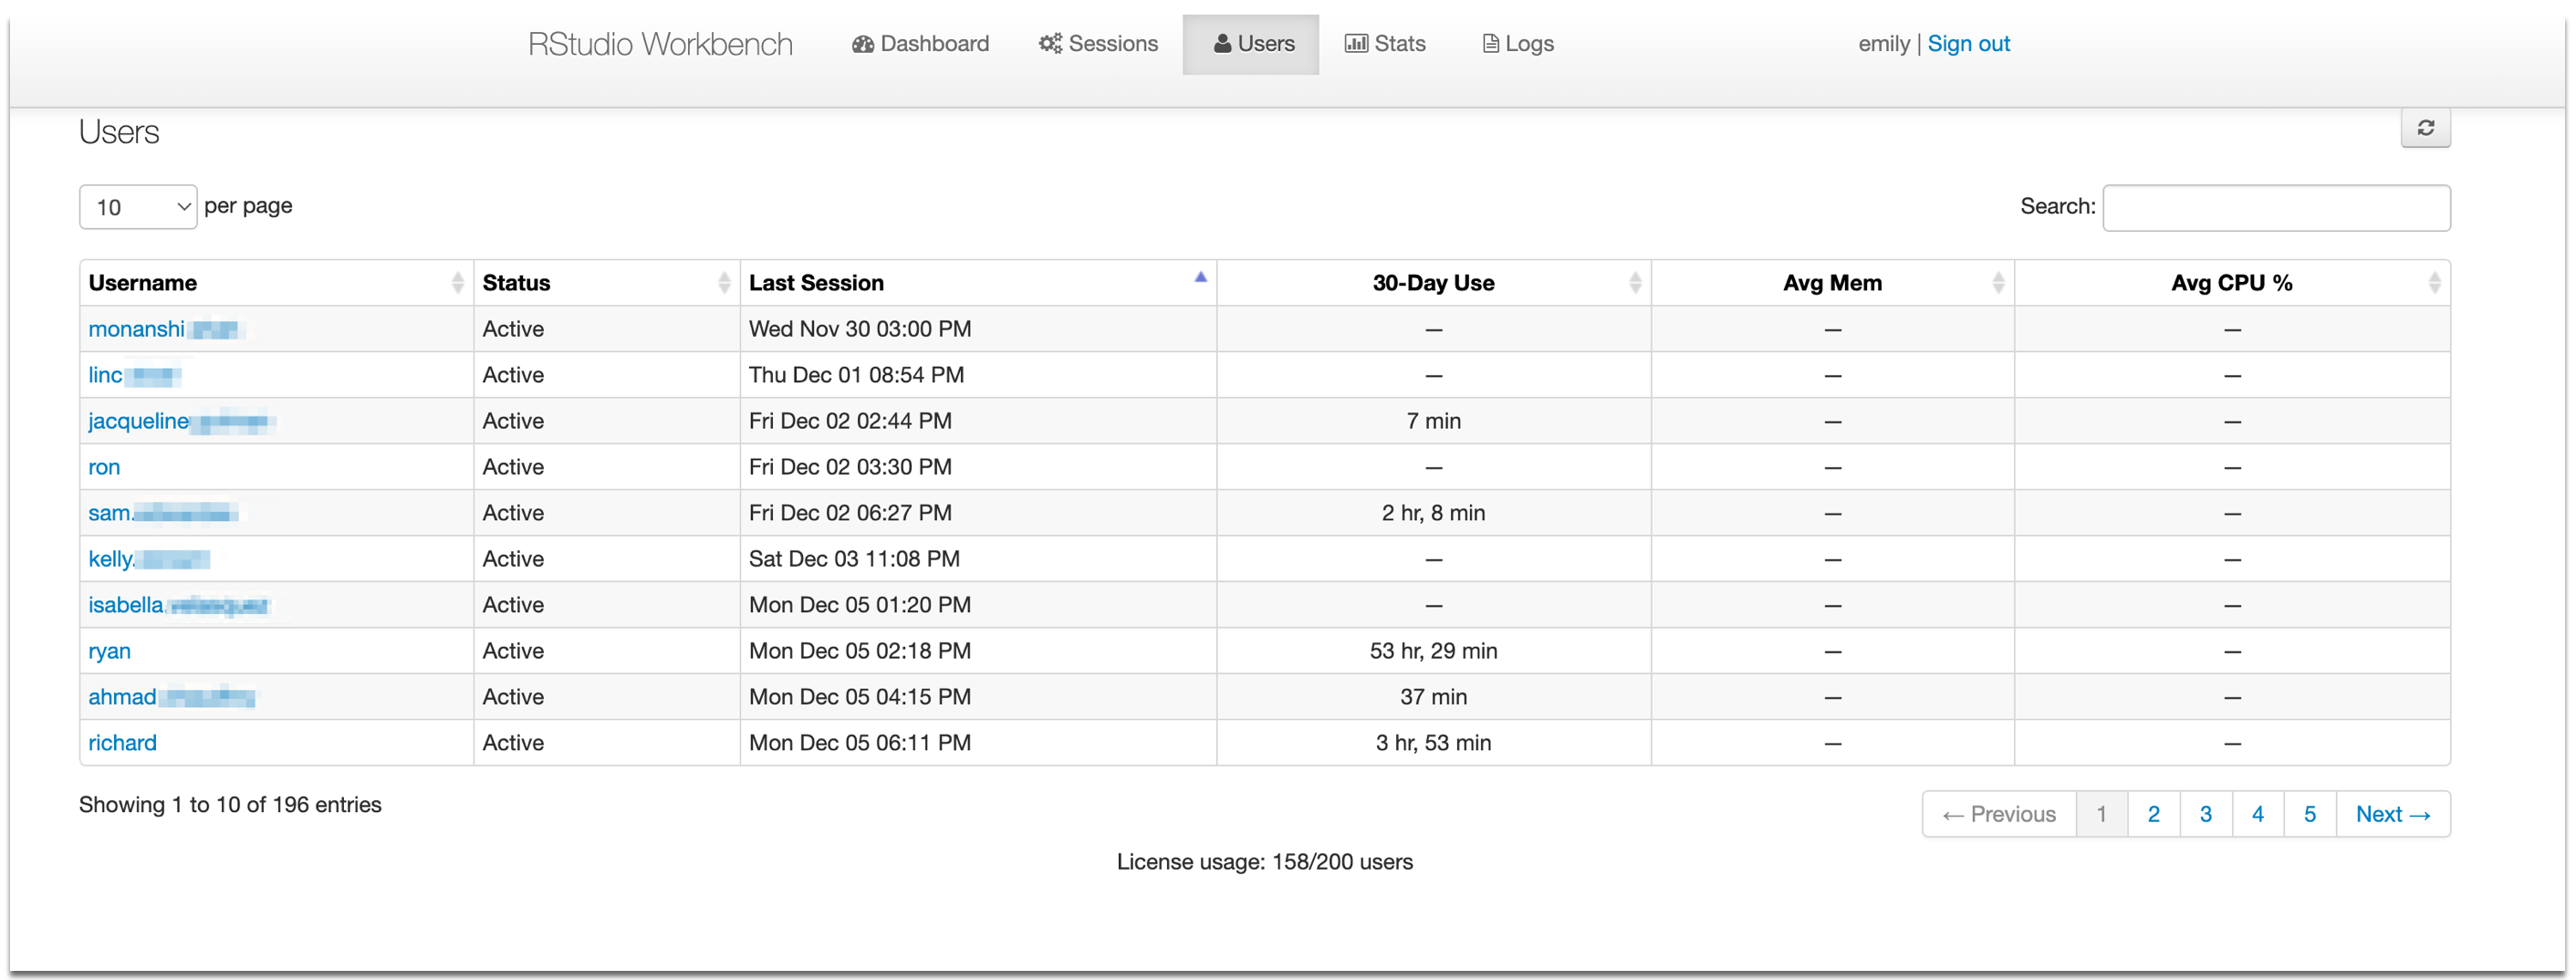Sort by Username column arrows
Viewport: 2576px width, 980px height.
point(457,283)
